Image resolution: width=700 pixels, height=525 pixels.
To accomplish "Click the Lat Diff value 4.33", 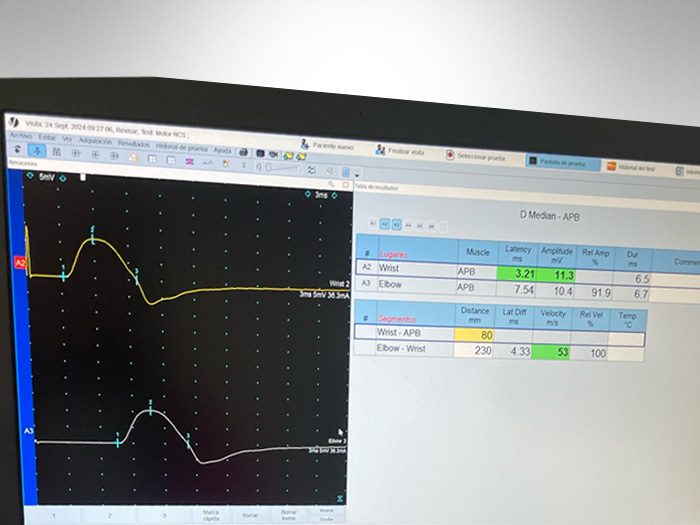I will 513,351.
